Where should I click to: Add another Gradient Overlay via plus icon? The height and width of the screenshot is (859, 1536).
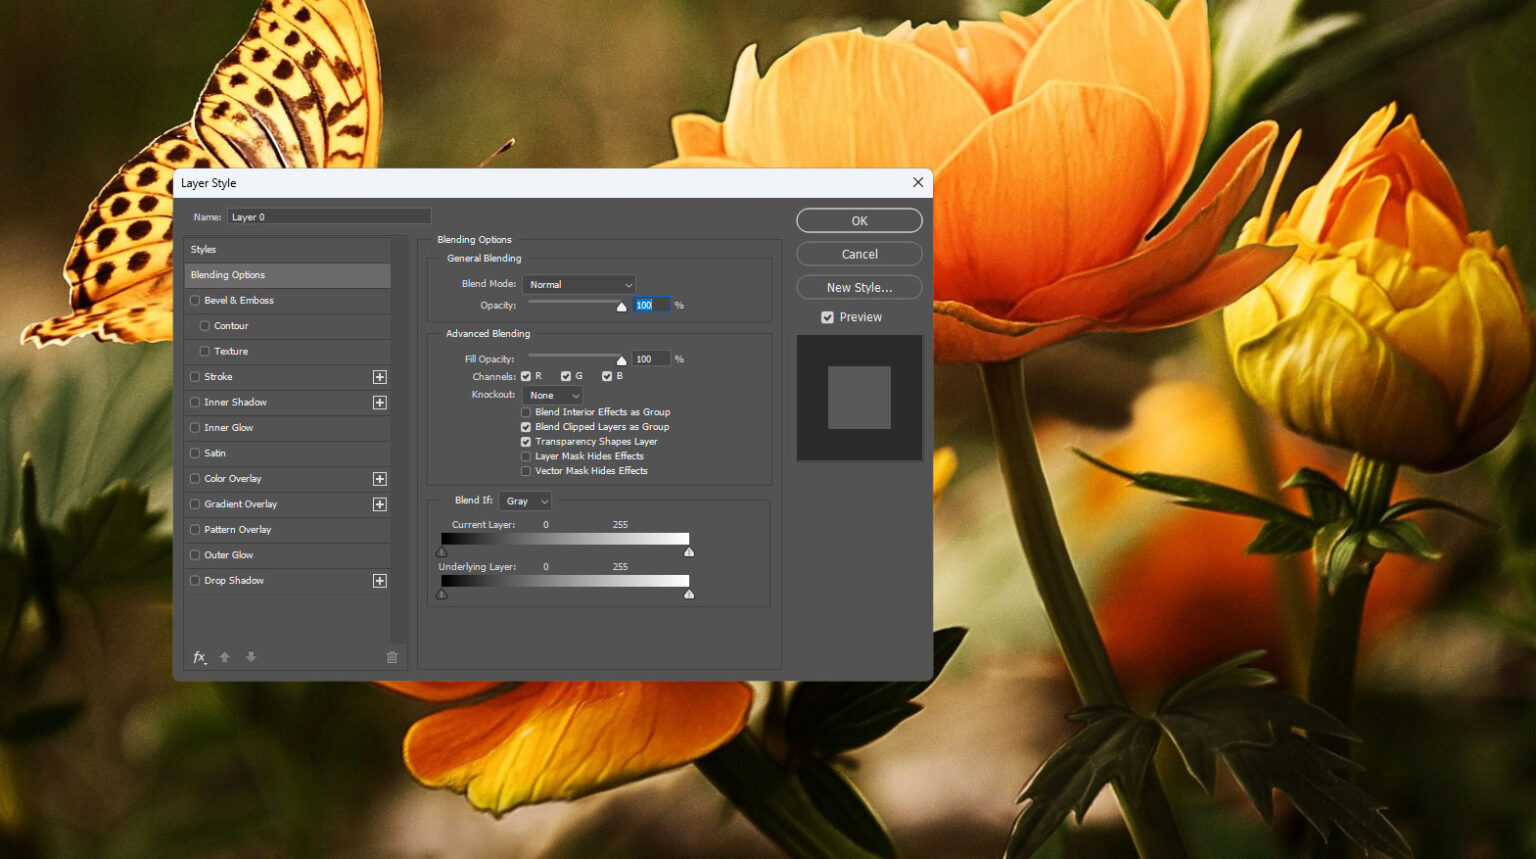point(380,504)
